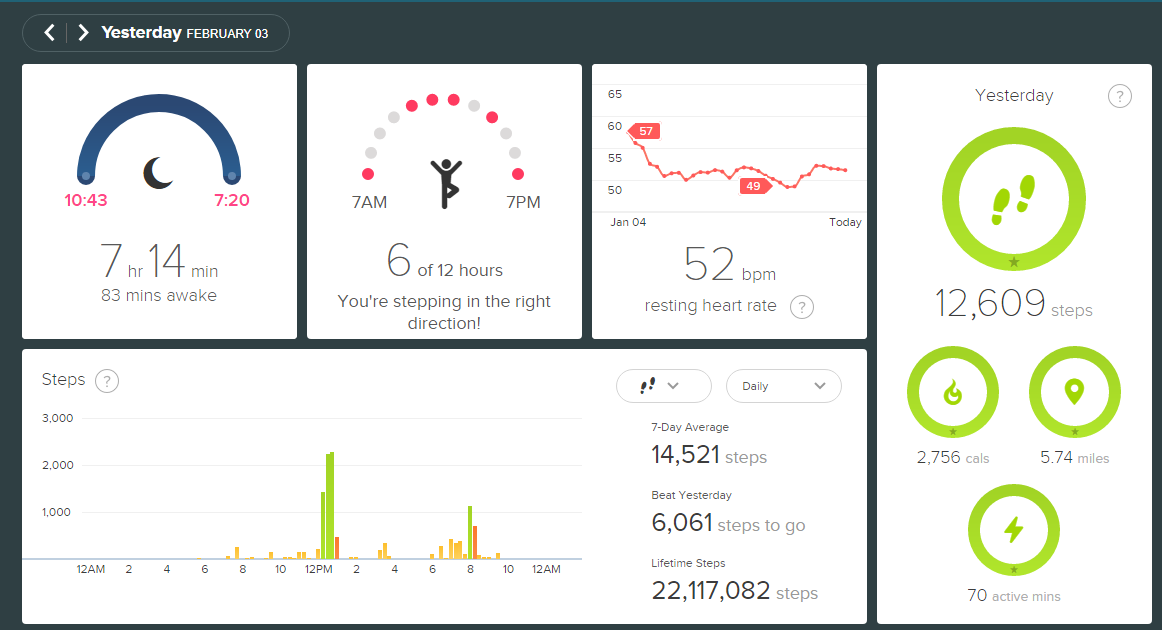The height and width of the screenshot is (630, 1162).
Task: Go to previous day with left arrow
Action: coord(50,33)
